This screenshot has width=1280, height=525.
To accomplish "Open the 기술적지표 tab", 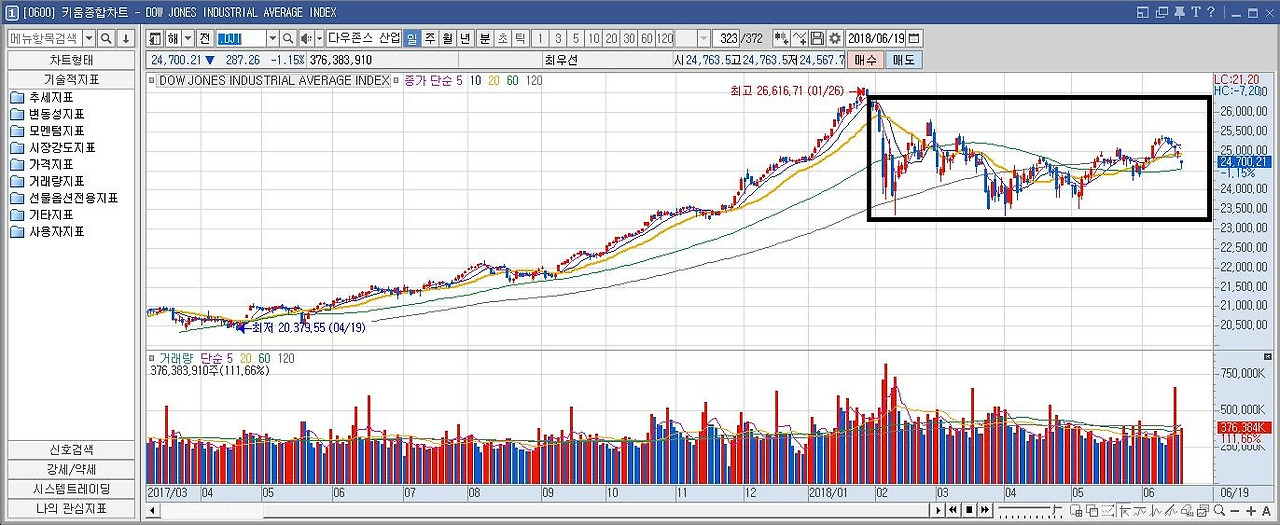I will [71, 79].
